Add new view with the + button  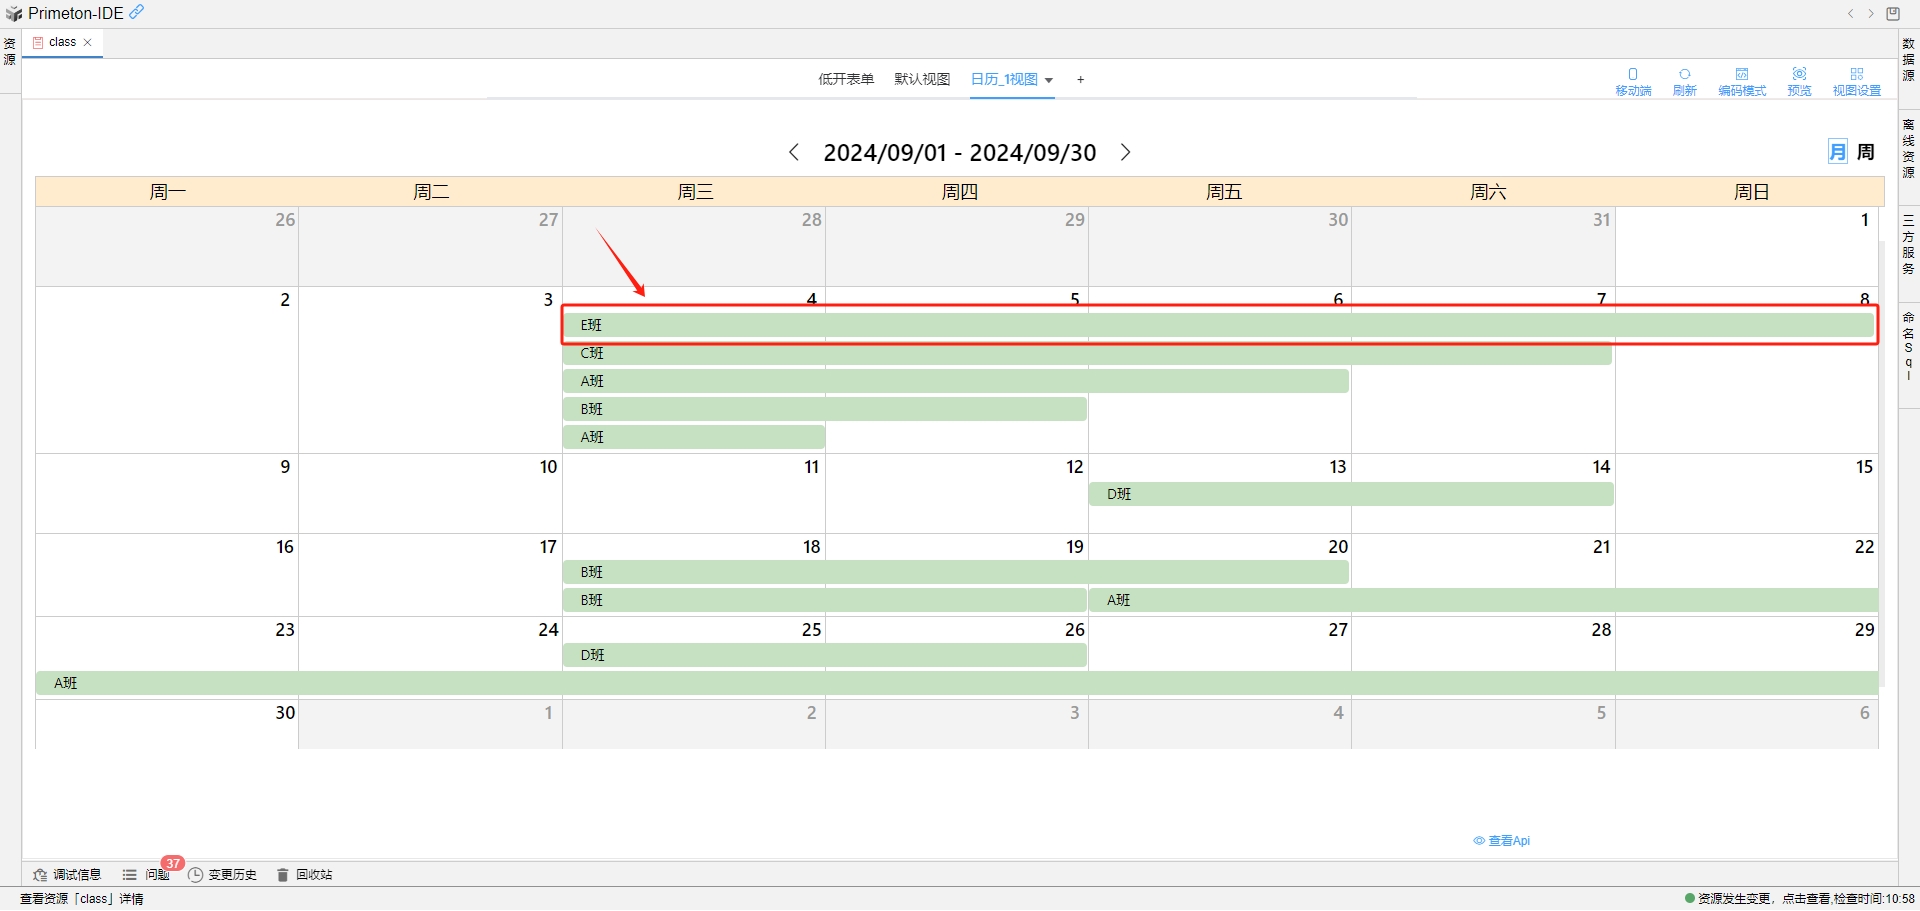click(1080, 79)
